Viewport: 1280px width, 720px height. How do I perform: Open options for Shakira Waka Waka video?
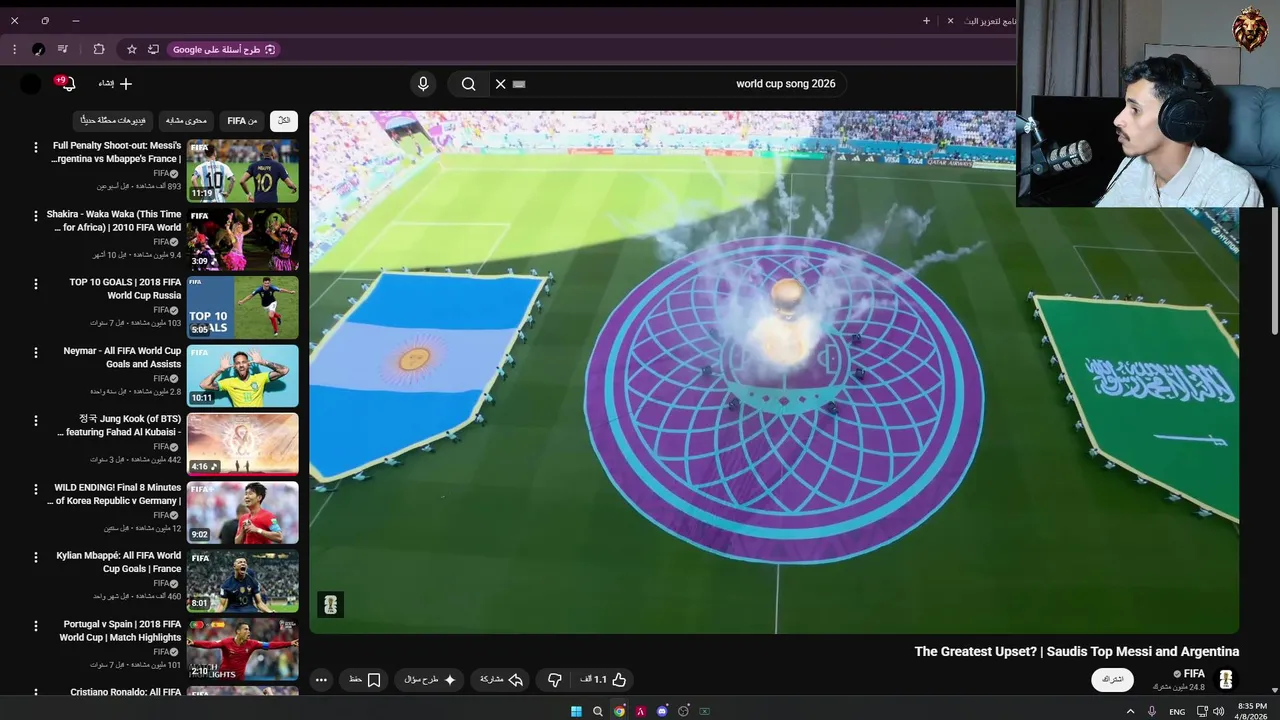(x=36, y=216)
